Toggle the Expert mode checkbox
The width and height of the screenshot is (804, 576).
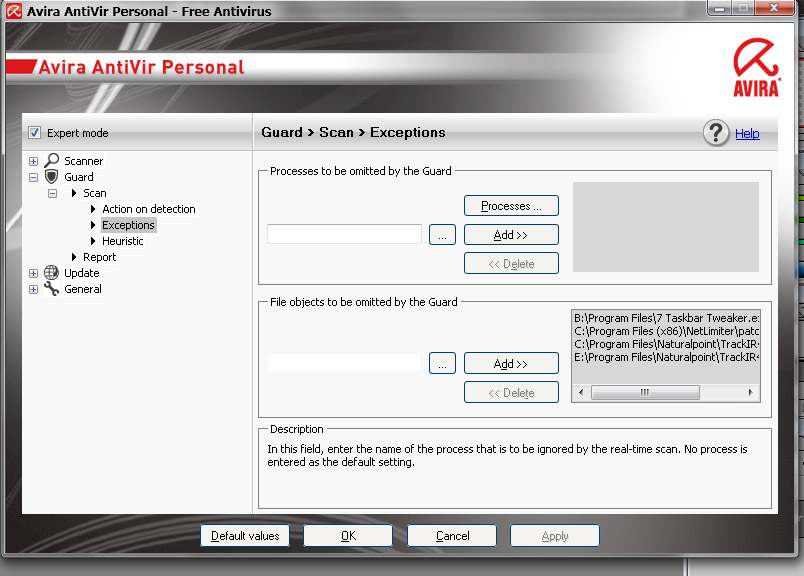34,133
